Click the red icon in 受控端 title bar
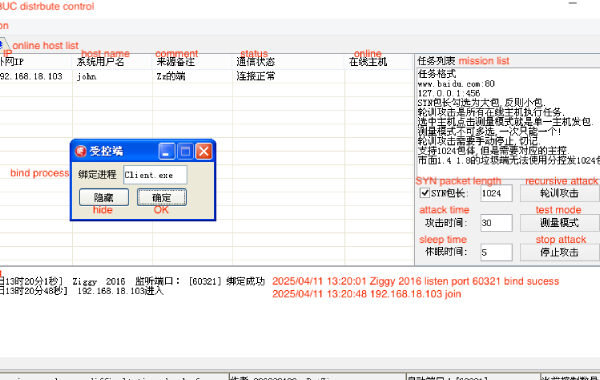600x380 pixels. (x=80, y=151)
